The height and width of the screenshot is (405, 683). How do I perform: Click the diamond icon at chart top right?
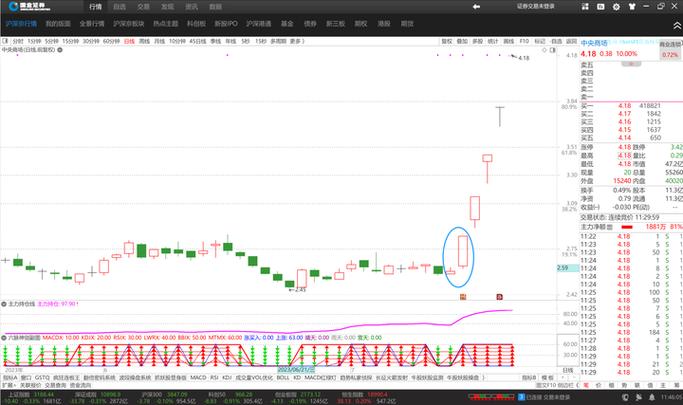(544, 50)
